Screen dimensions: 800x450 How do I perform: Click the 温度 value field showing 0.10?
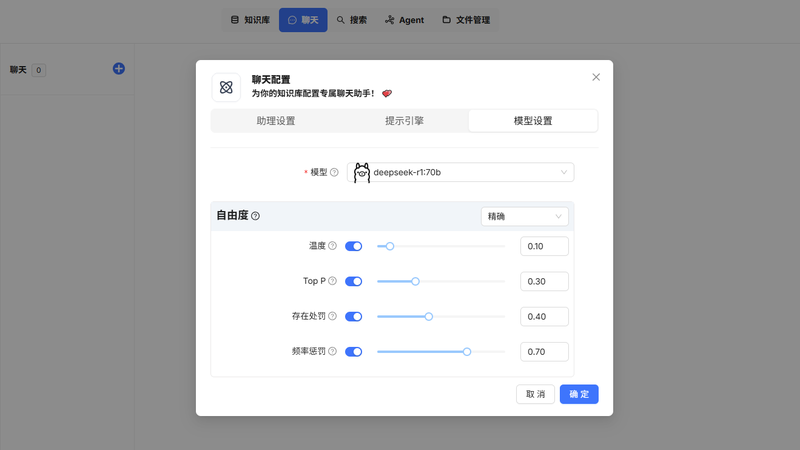[x=544, y=246]
